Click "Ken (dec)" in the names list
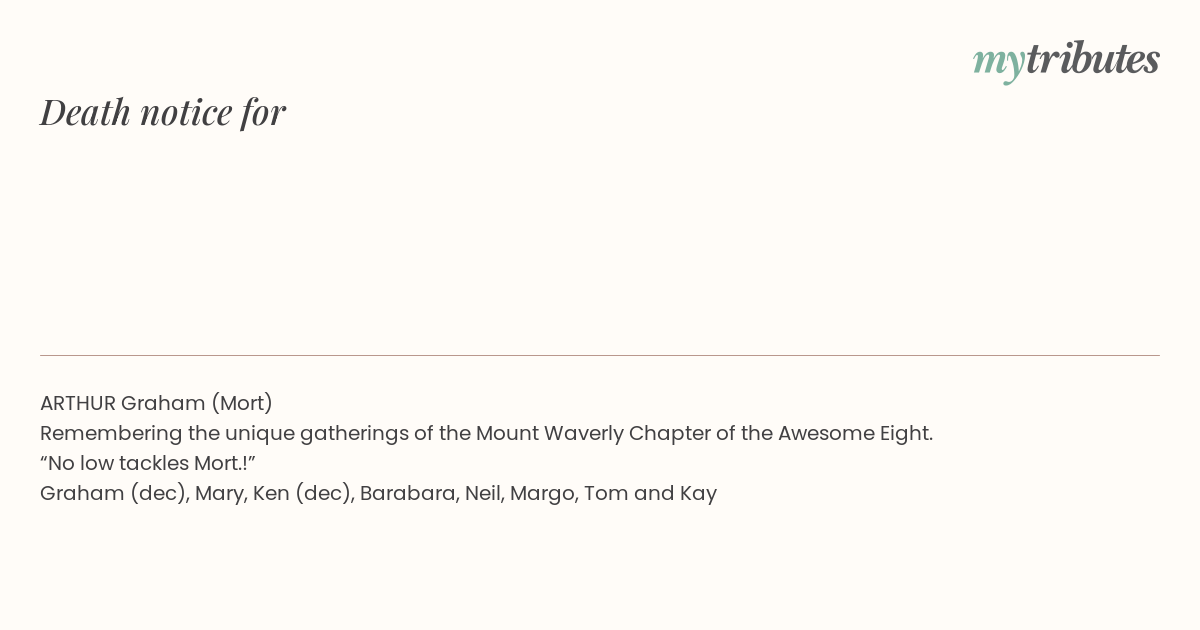The height and width of the screenshot is (630, 1200). (302, 493)
